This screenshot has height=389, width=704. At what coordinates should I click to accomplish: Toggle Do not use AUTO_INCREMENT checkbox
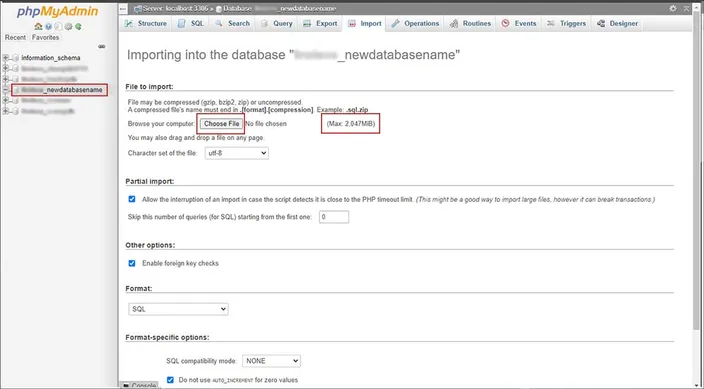(x=170, y=380)
